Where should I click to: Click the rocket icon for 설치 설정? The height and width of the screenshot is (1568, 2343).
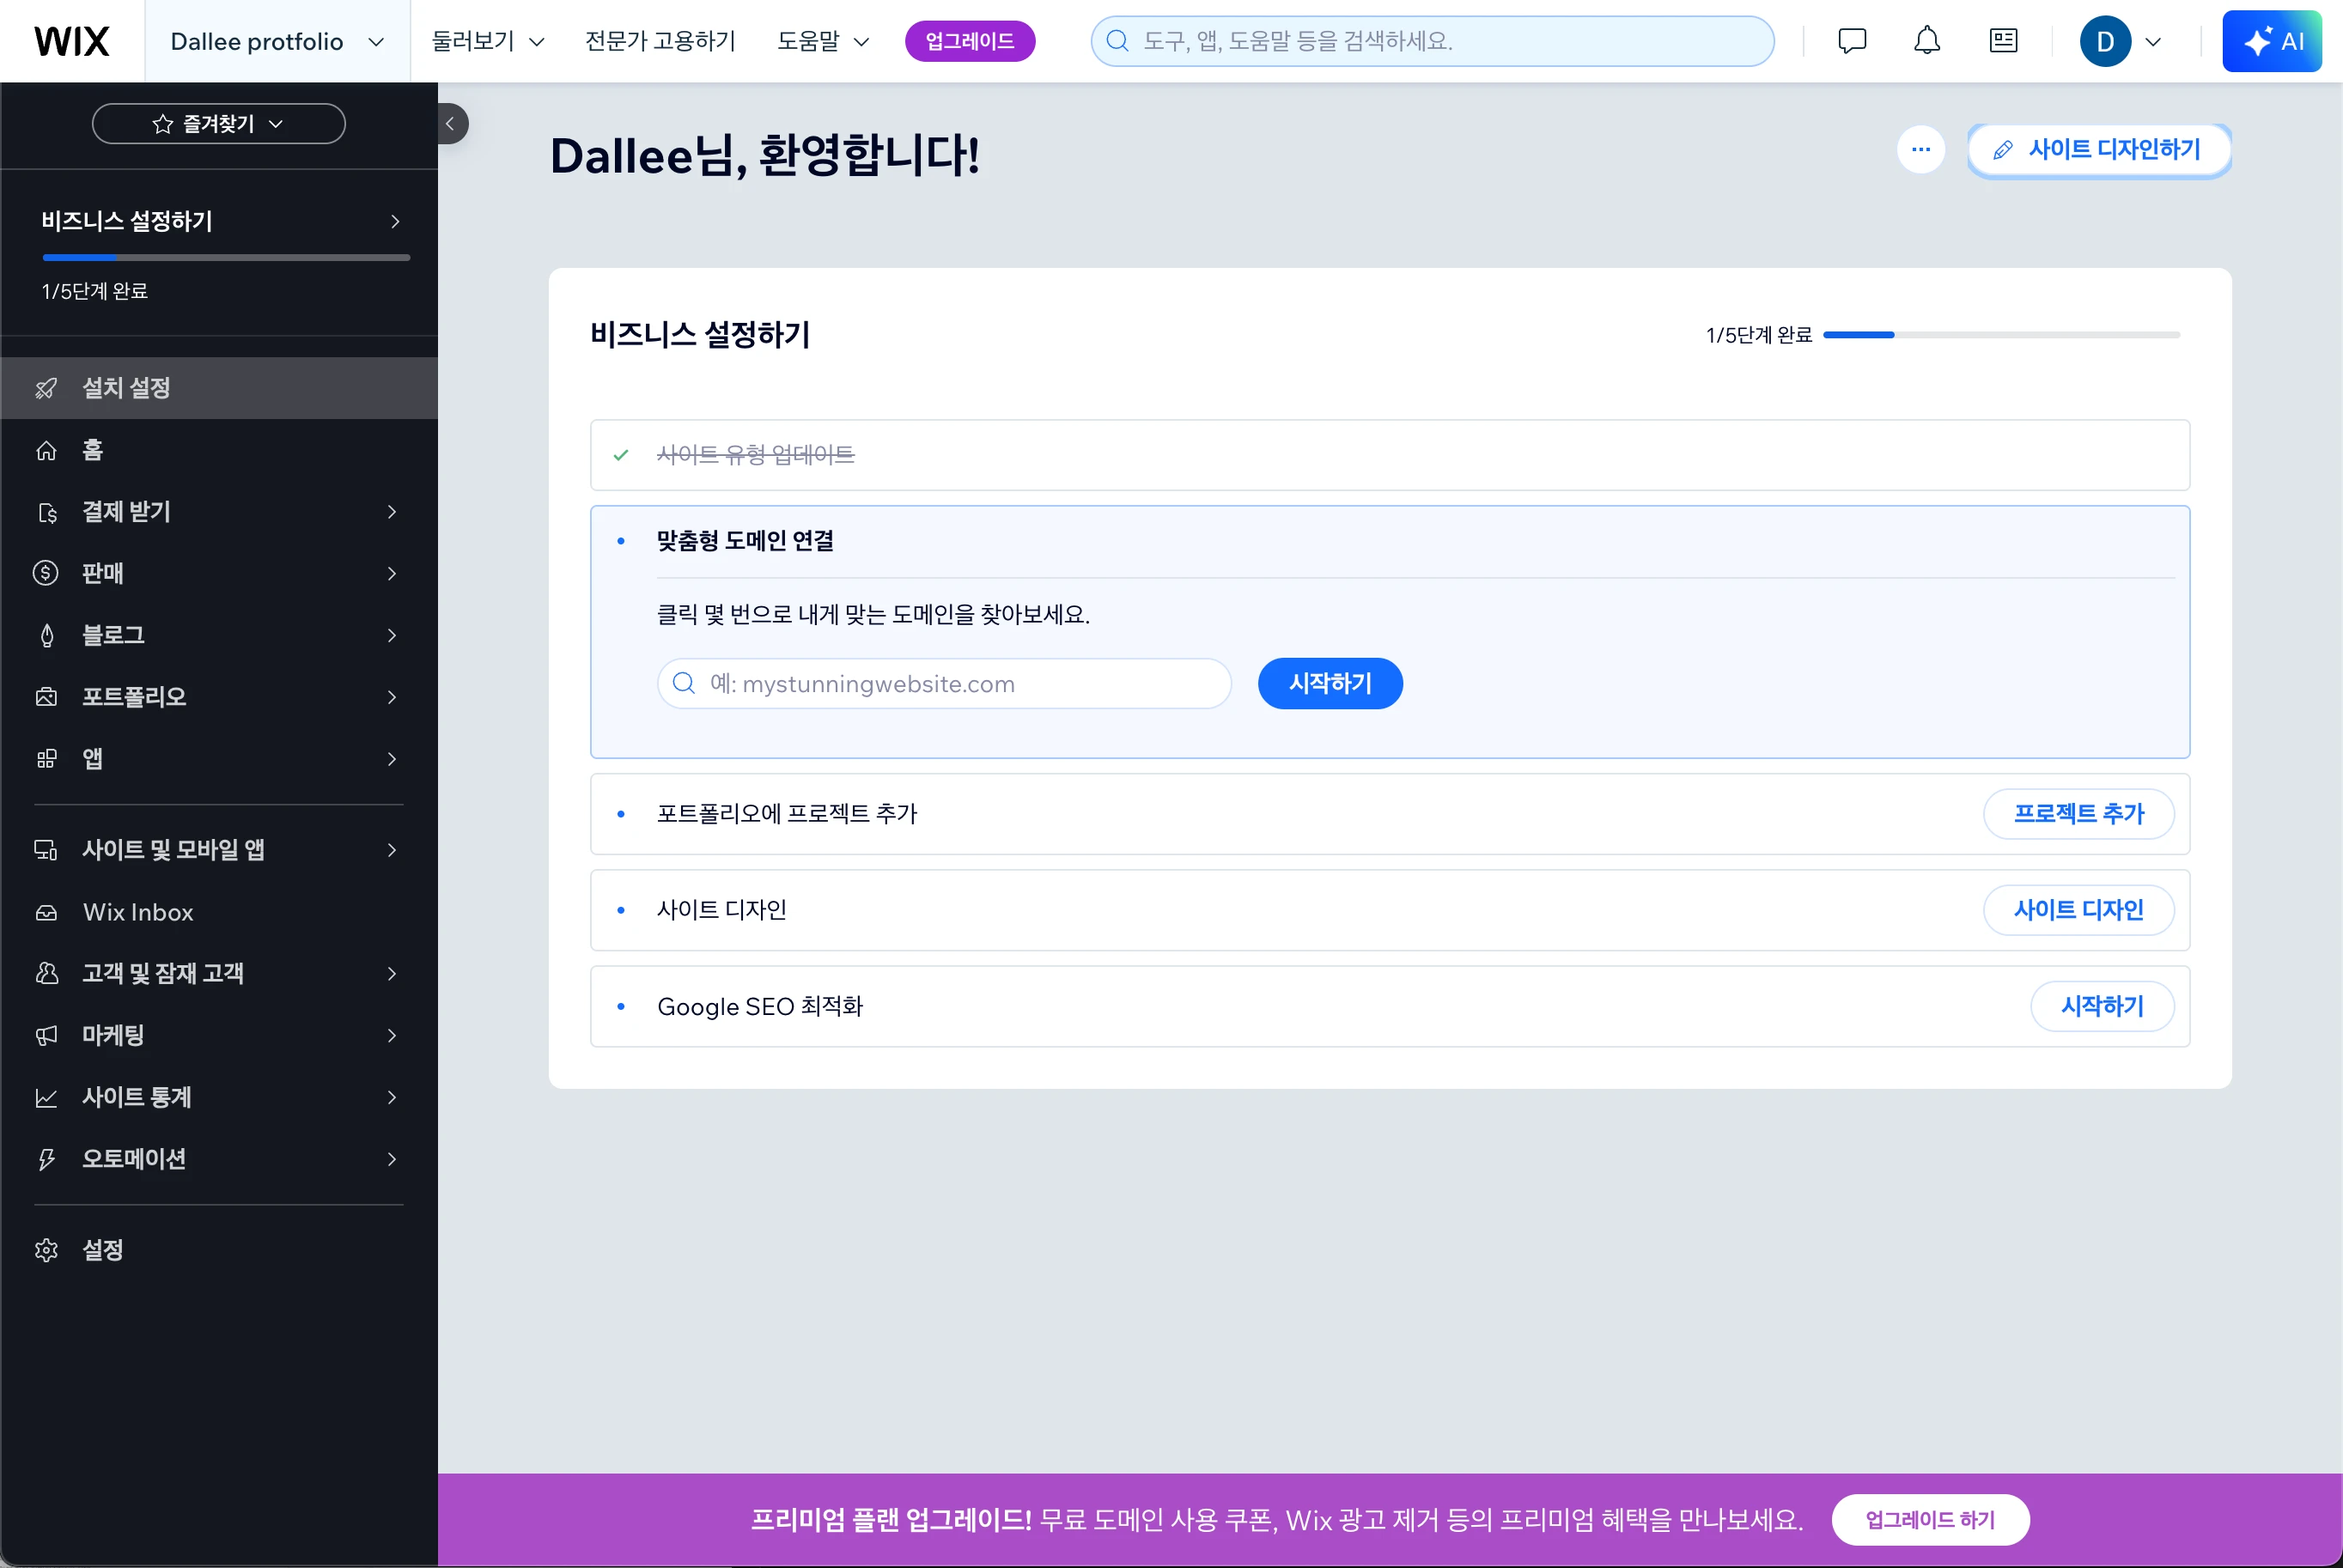click(46, 388)
